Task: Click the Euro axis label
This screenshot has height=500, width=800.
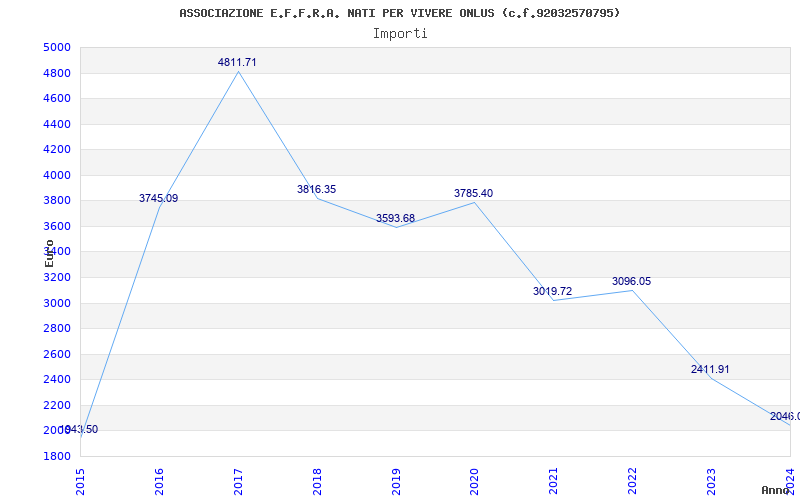Action: pos(49,253)
